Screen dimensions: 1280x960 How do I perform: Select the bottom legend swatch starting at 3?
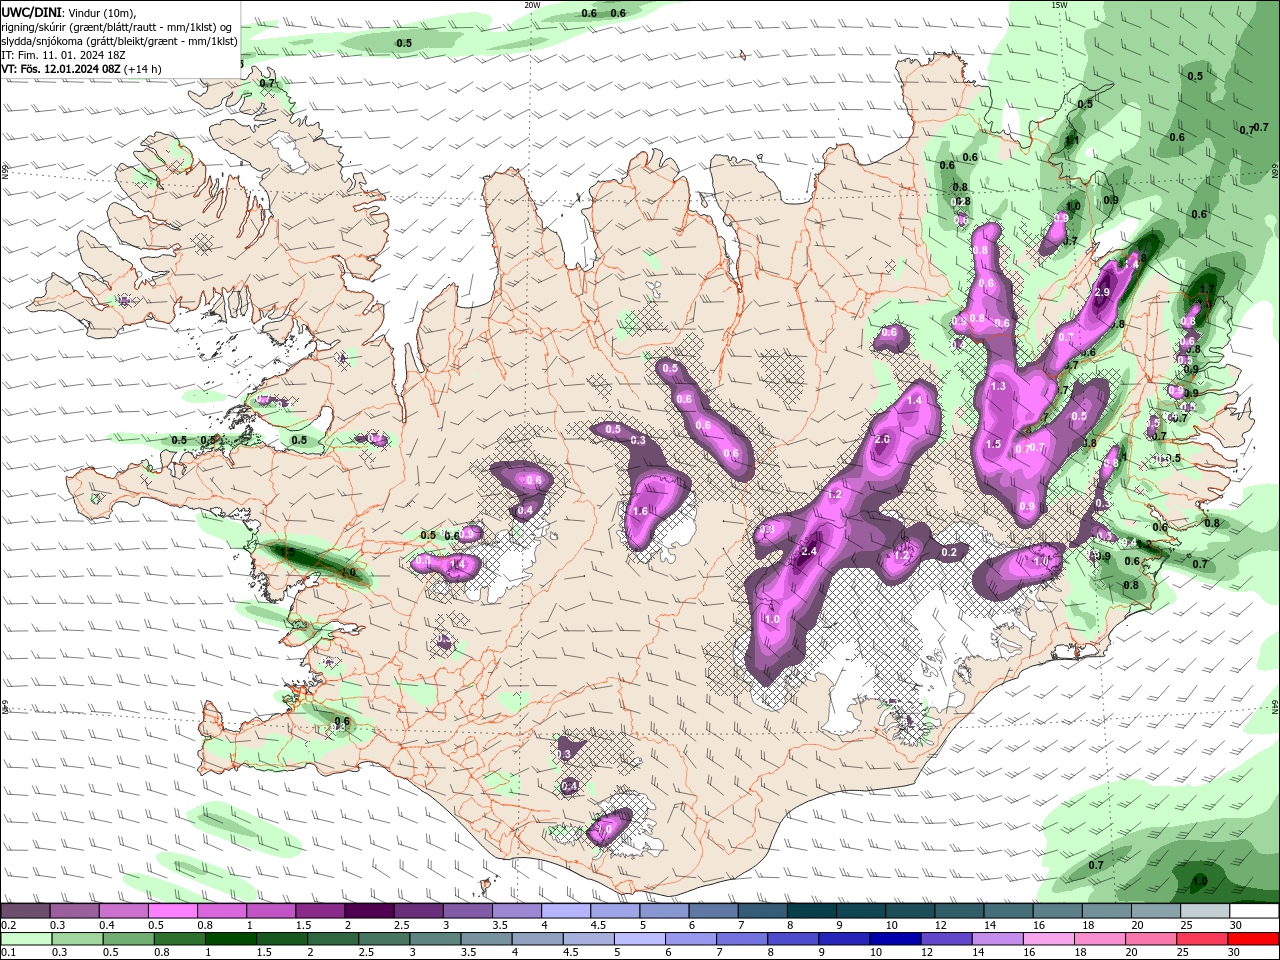(436, 939)
